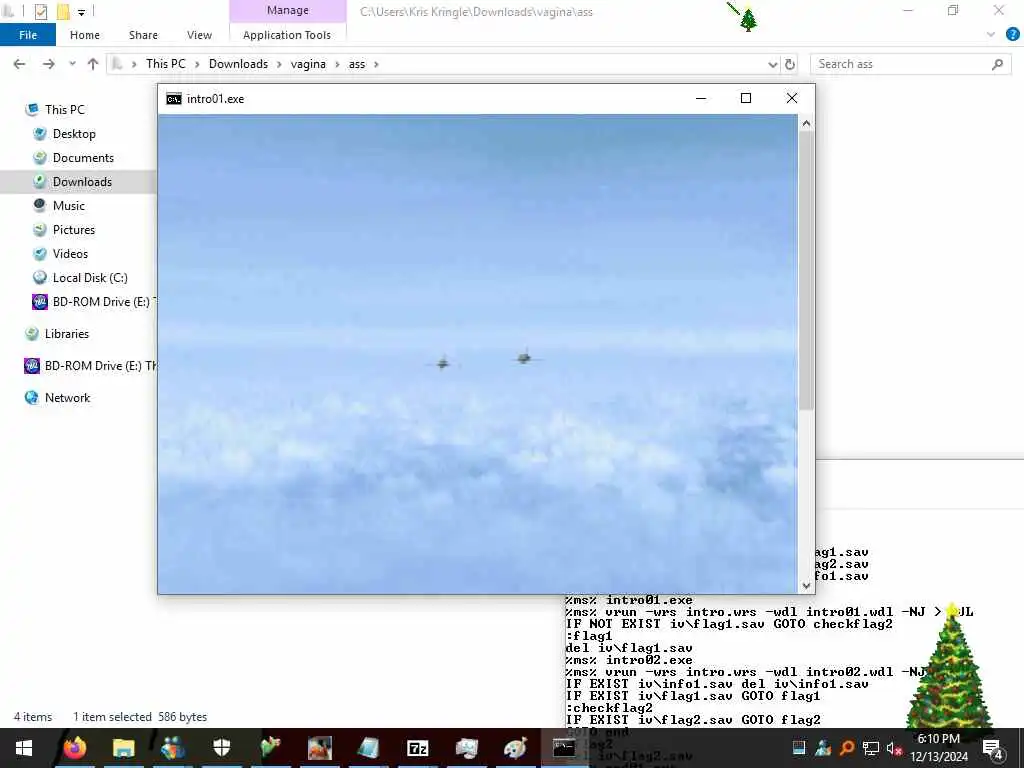Click the 'vagina' breadcrumb segment
Screen dimensions: 1024x768
(308, 64)
